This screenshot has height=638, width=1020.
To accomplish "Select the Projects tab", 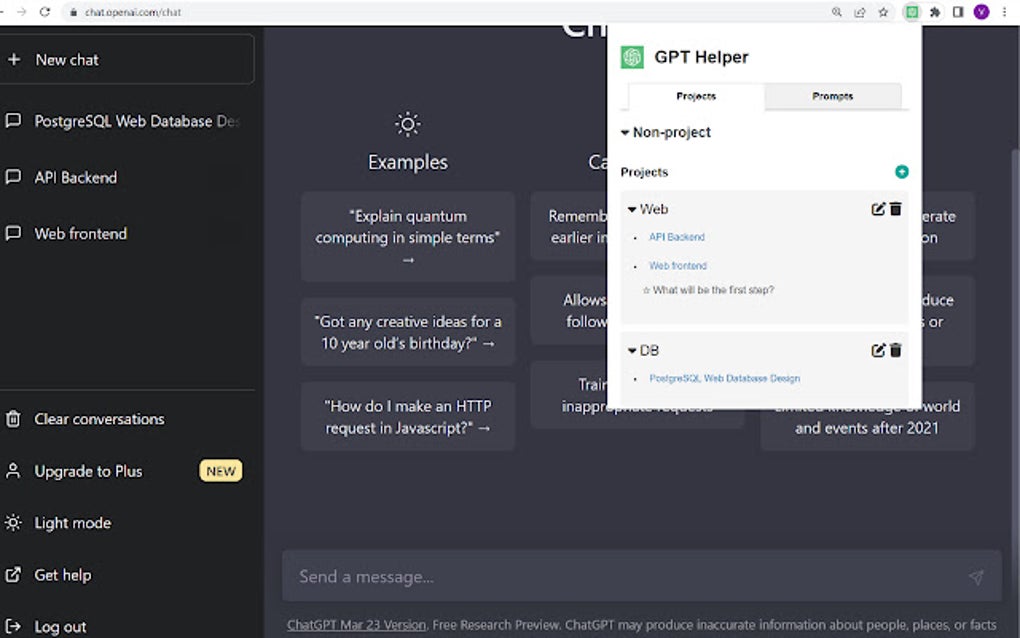I will tap(696, 96).
